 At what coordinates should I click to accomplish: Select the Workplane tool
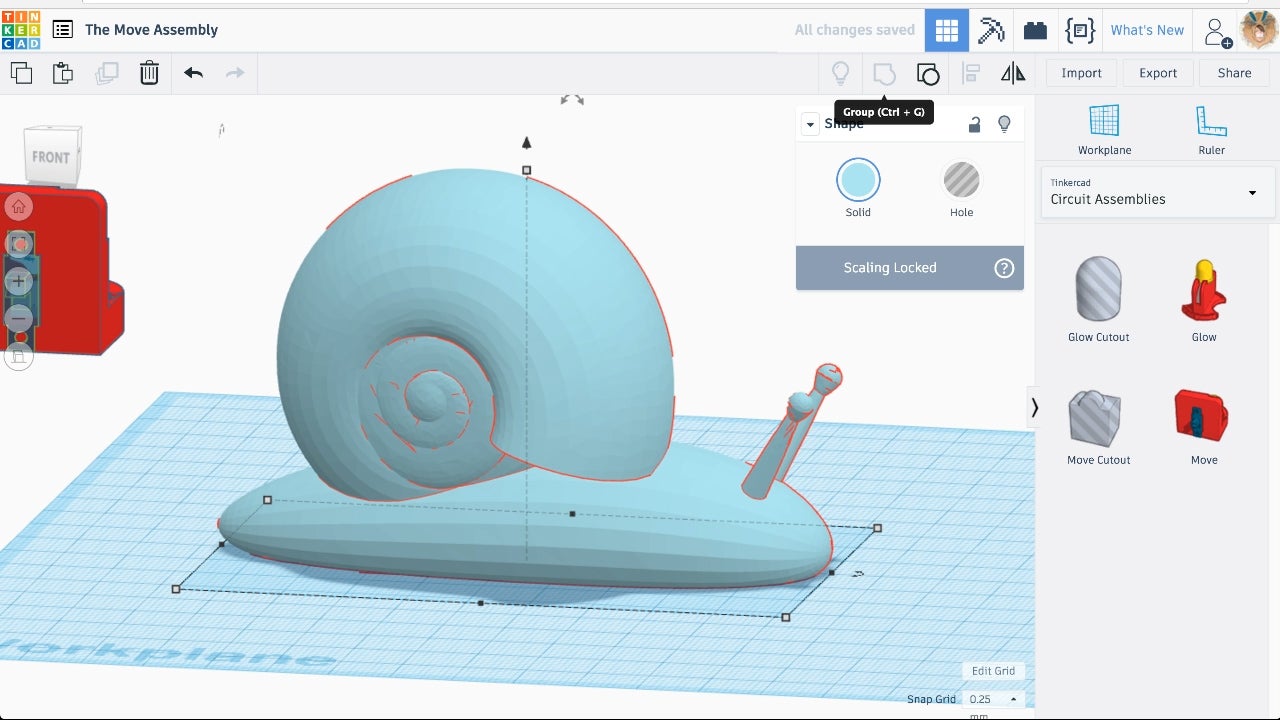(1104, 130)
